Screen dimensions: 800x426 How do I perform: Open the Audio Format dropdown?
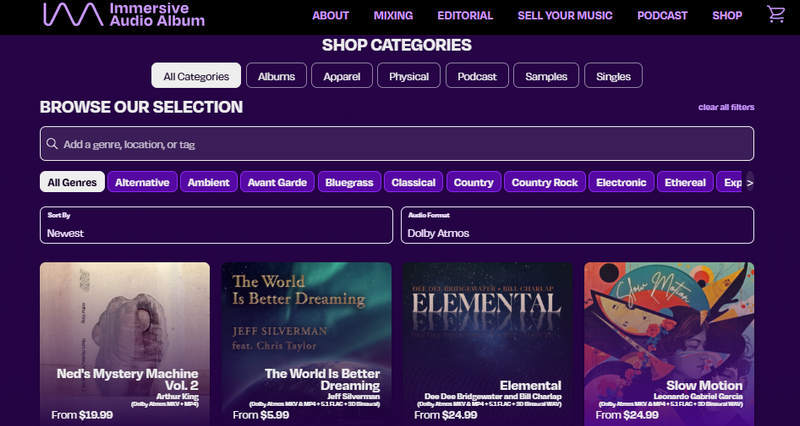tap(577, 225)
